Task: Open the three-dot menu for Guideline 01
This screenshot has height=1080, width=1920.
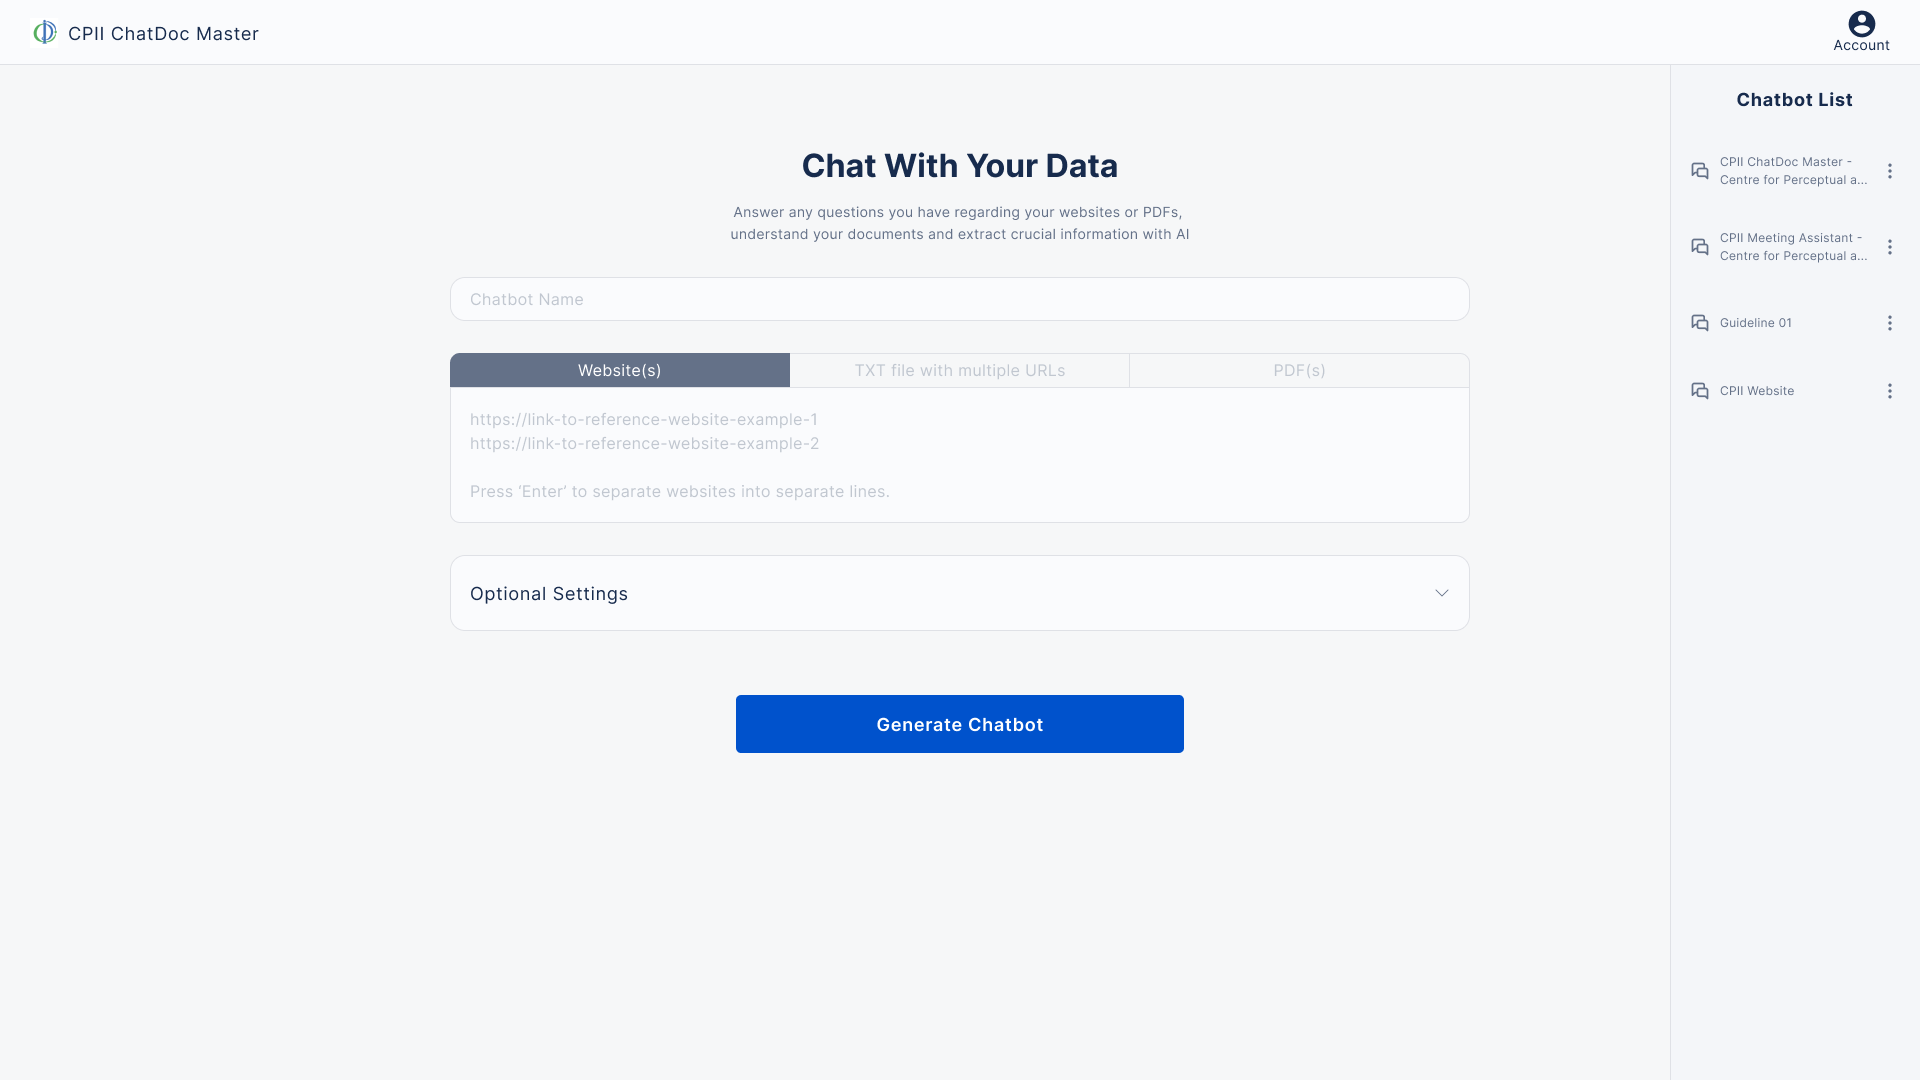Action: click(x=1890, y=323)
